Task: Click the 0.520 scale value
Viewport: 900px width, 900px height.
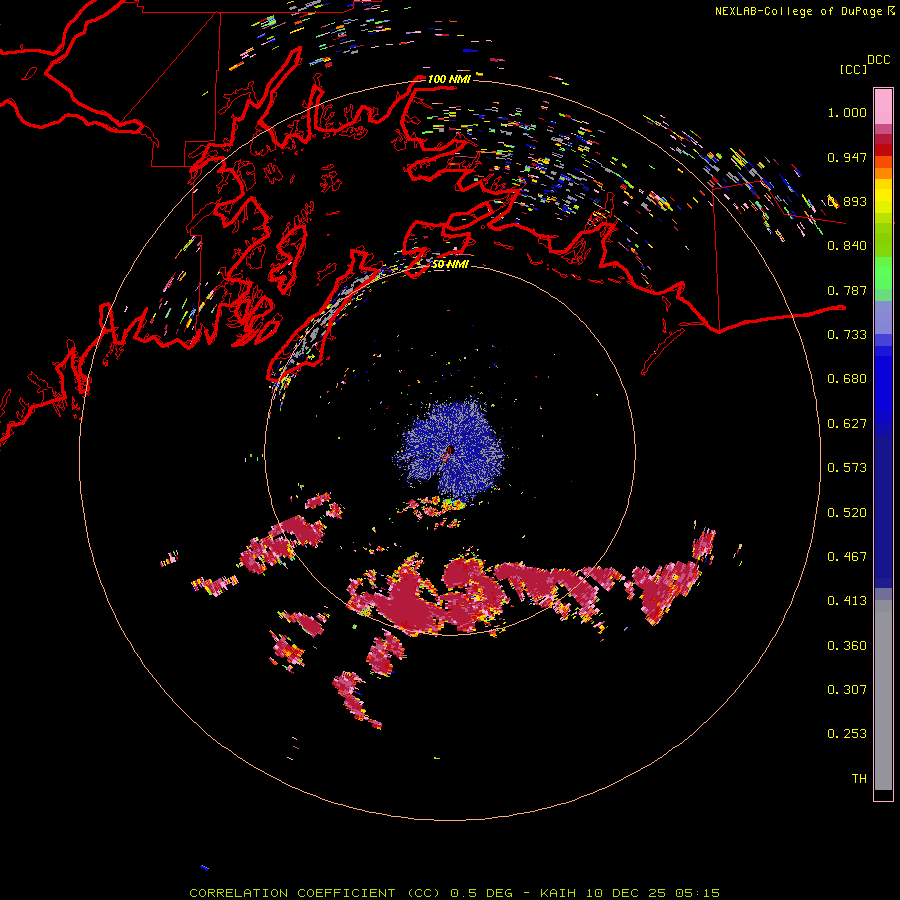Action: (x=847, y=513)
